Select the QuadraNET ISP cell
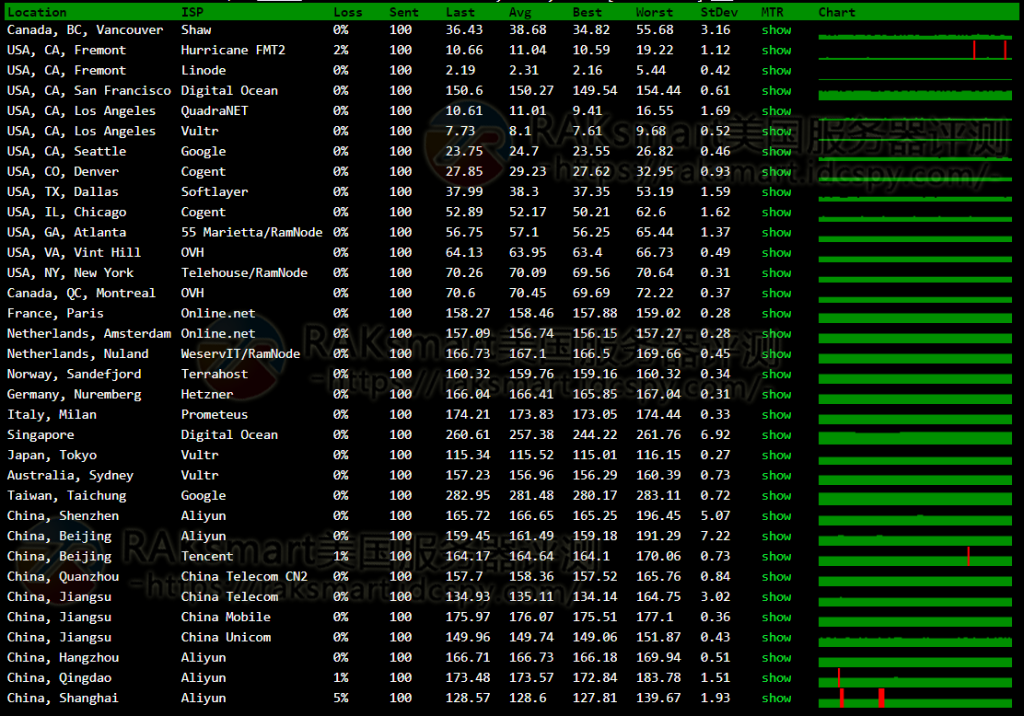Screen dimensions: 1024x716 [214, 111]
